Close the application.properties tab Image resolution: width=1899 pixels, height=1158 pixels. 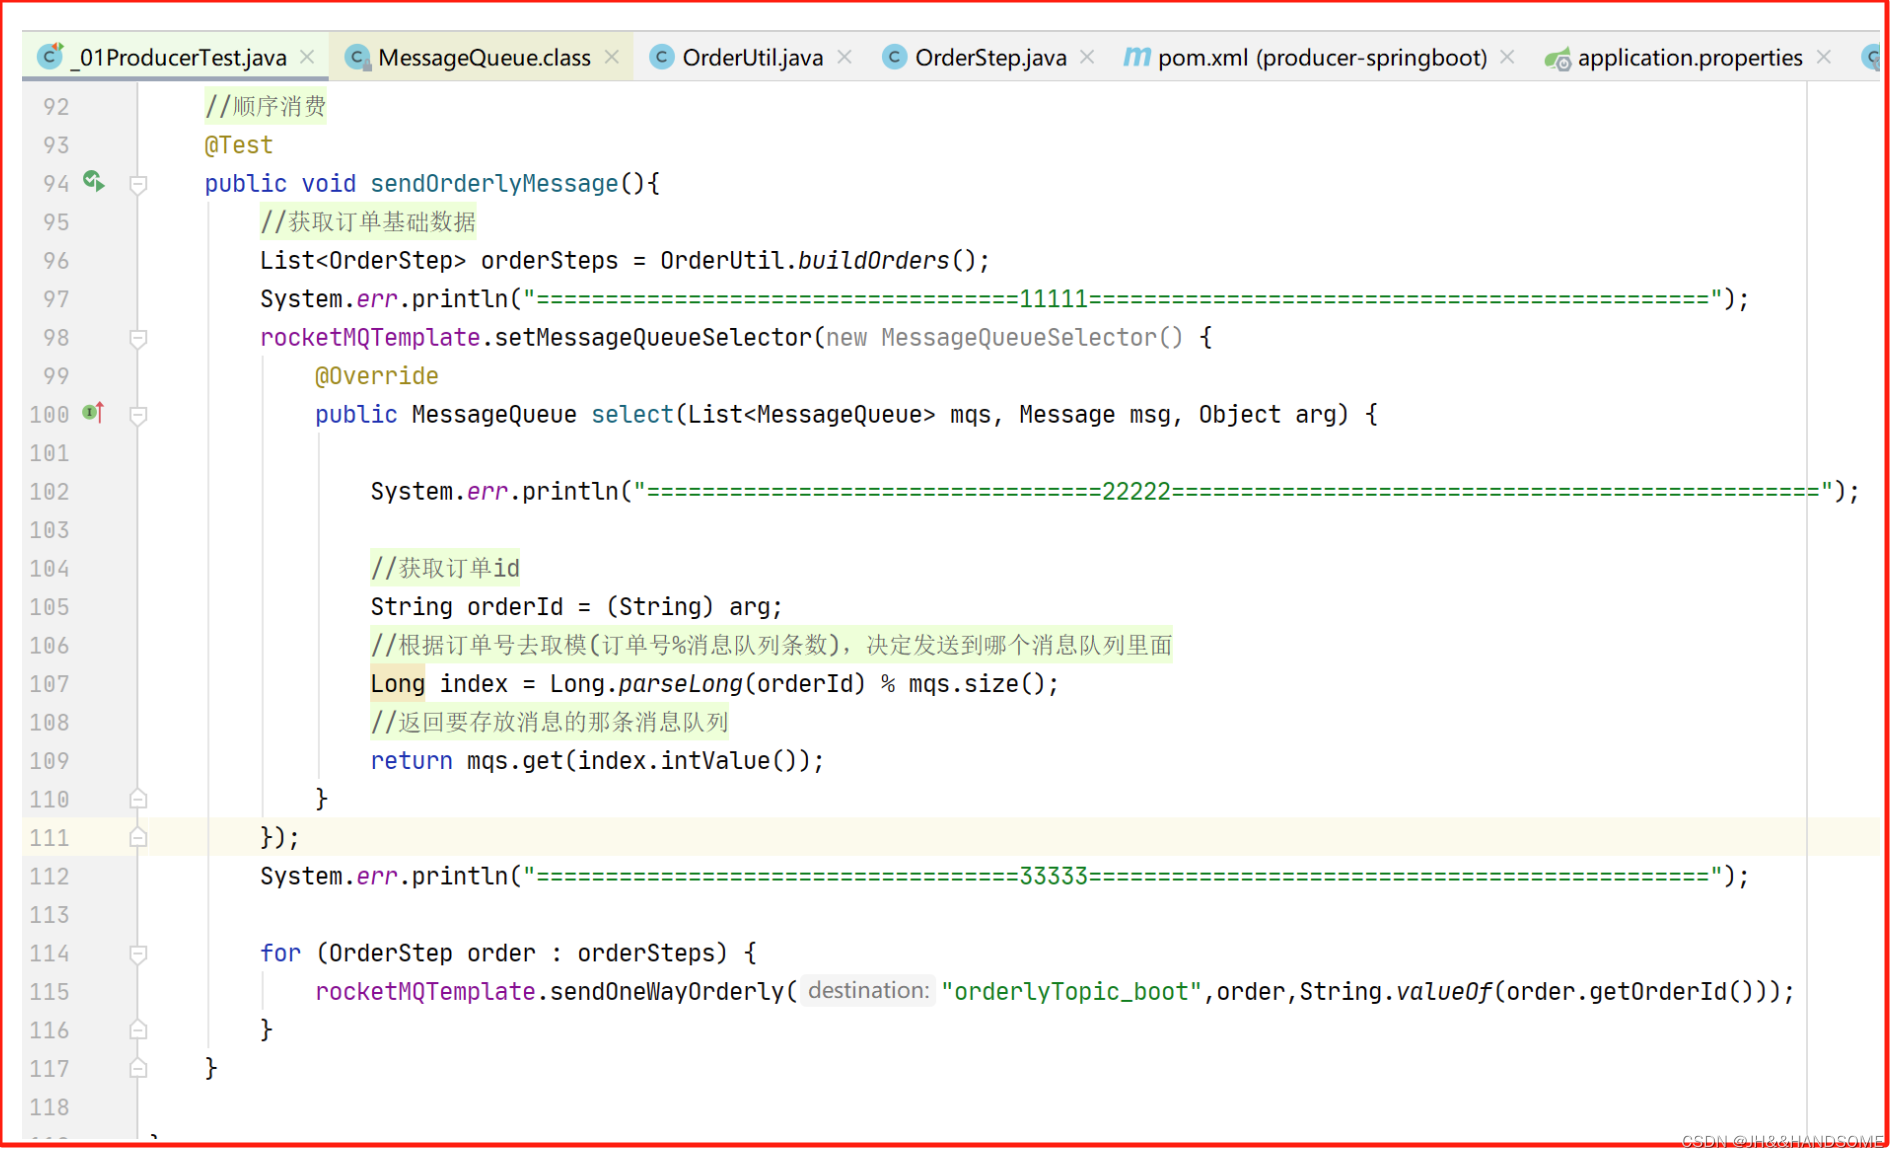tap(1824, 57)
